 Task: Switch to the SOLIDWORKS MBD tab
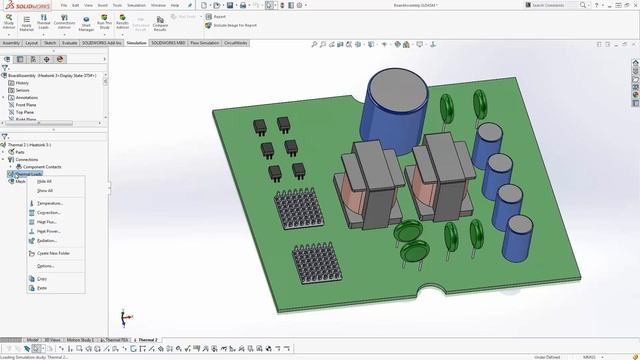tap(168, 43)
